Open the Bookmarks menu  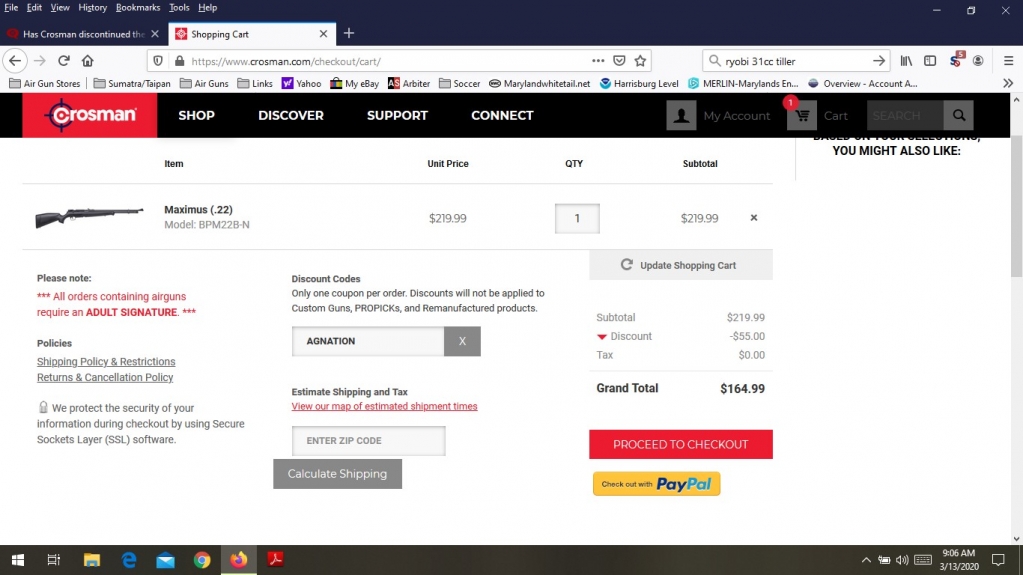(138, 8)
